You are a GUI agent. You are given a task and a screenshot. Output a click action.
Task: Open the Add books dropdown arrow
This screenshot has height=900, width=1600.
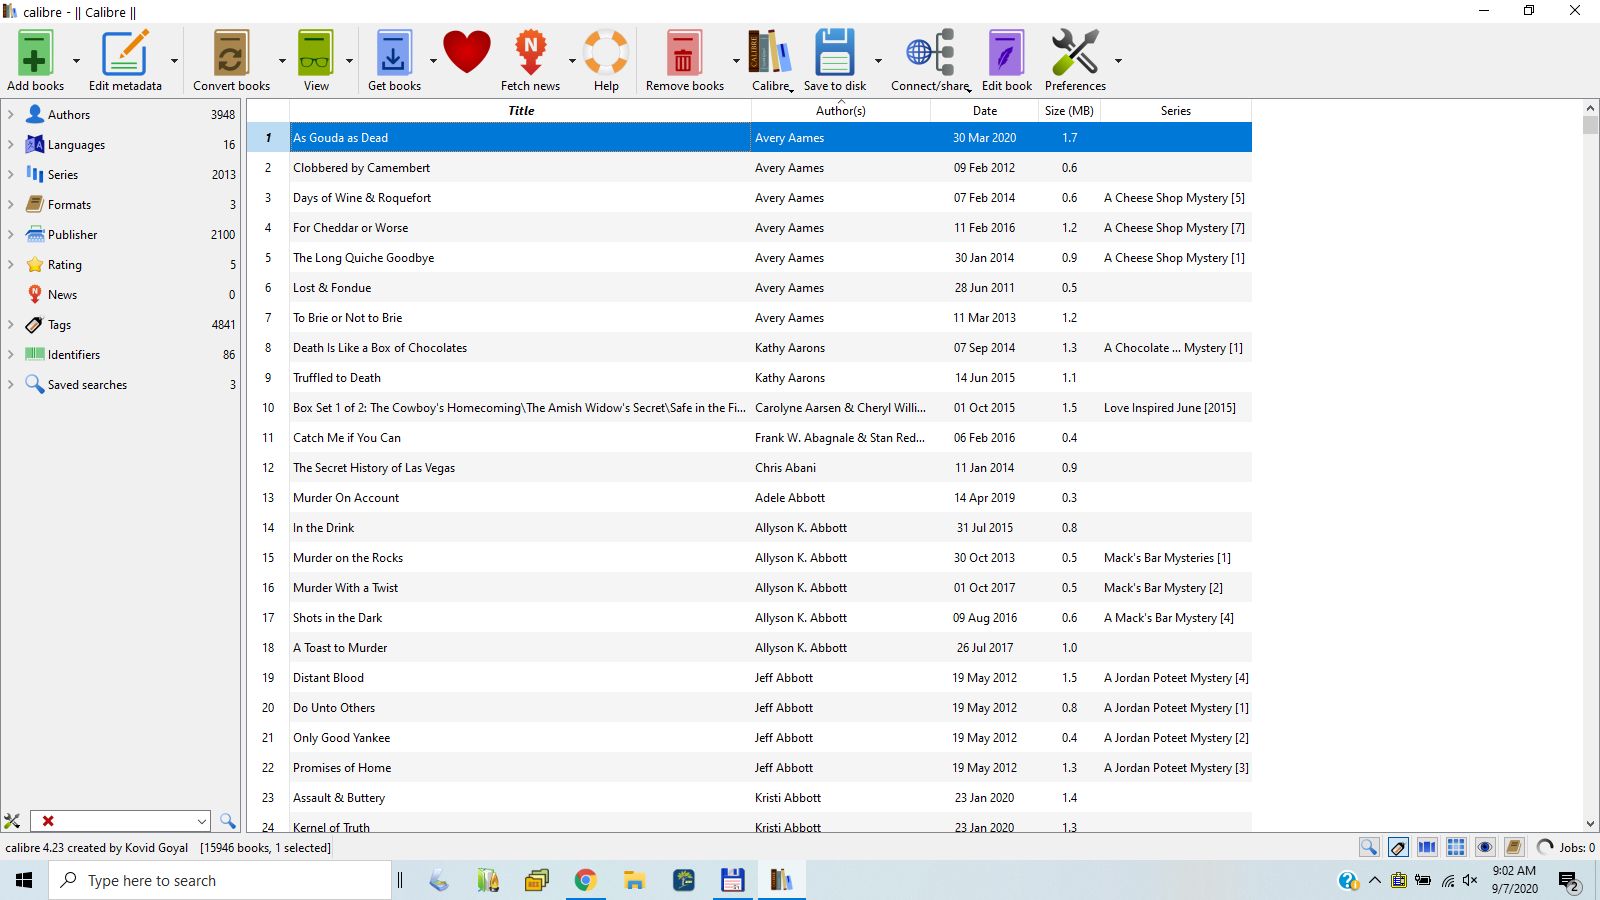click(x=76, y=61)
